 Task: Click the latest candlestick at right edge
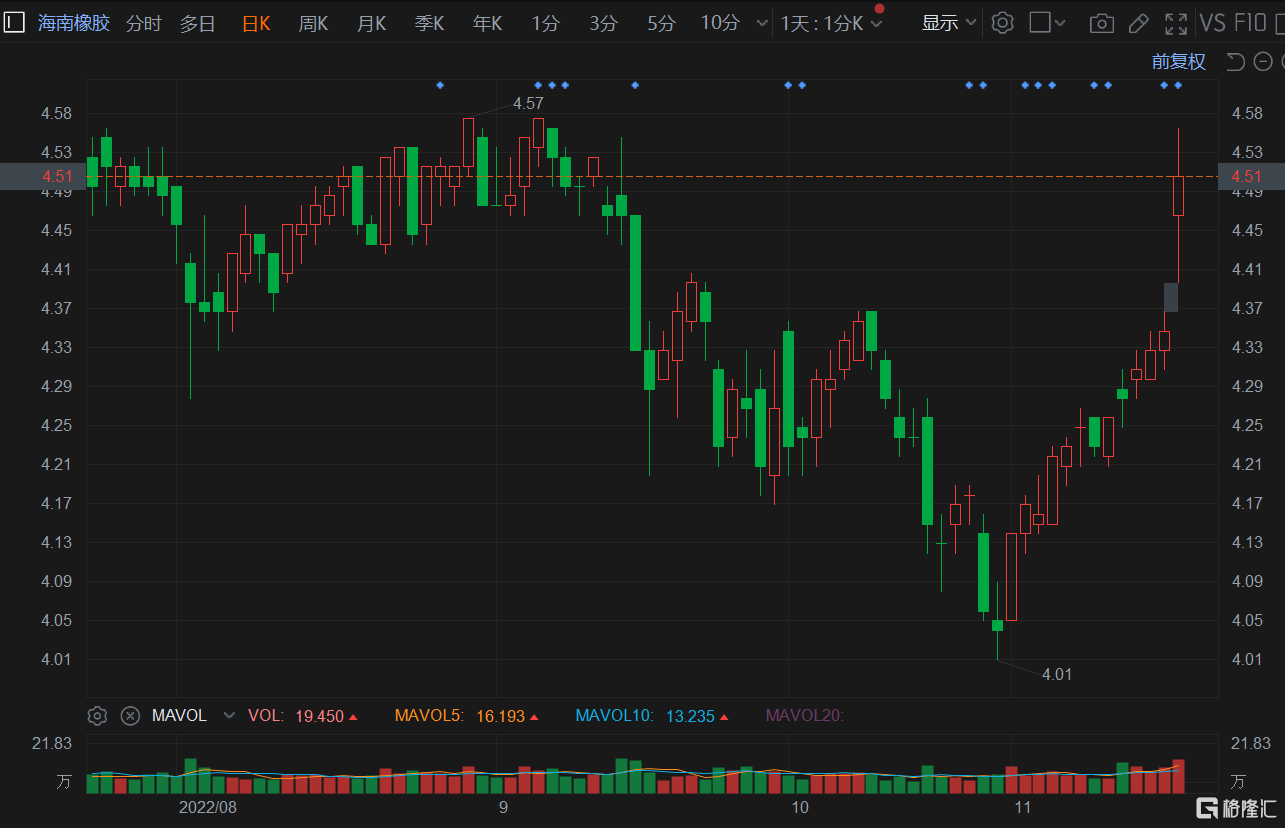click(x=1178, y=196)
